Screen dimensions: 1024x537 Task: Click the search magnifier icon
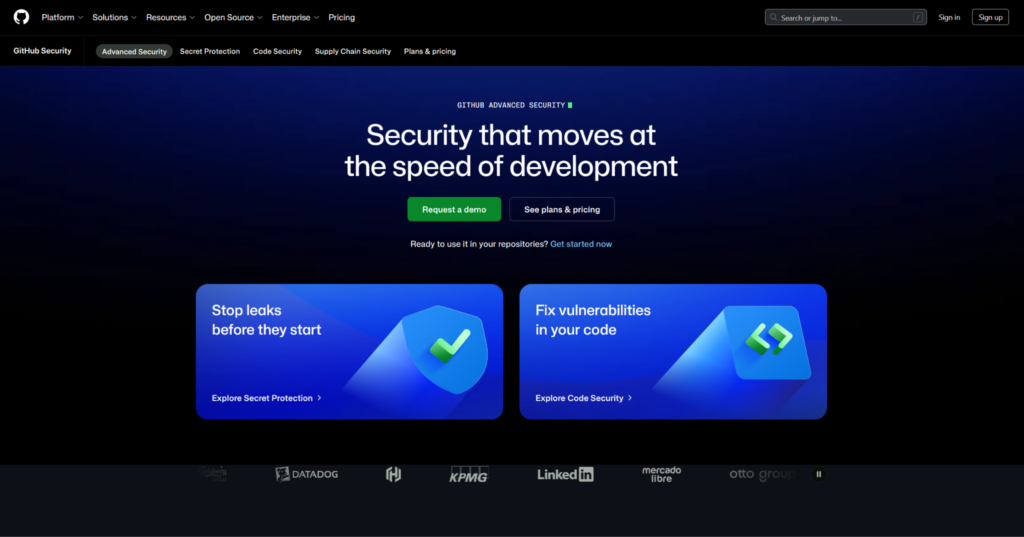tap(774, 18)
